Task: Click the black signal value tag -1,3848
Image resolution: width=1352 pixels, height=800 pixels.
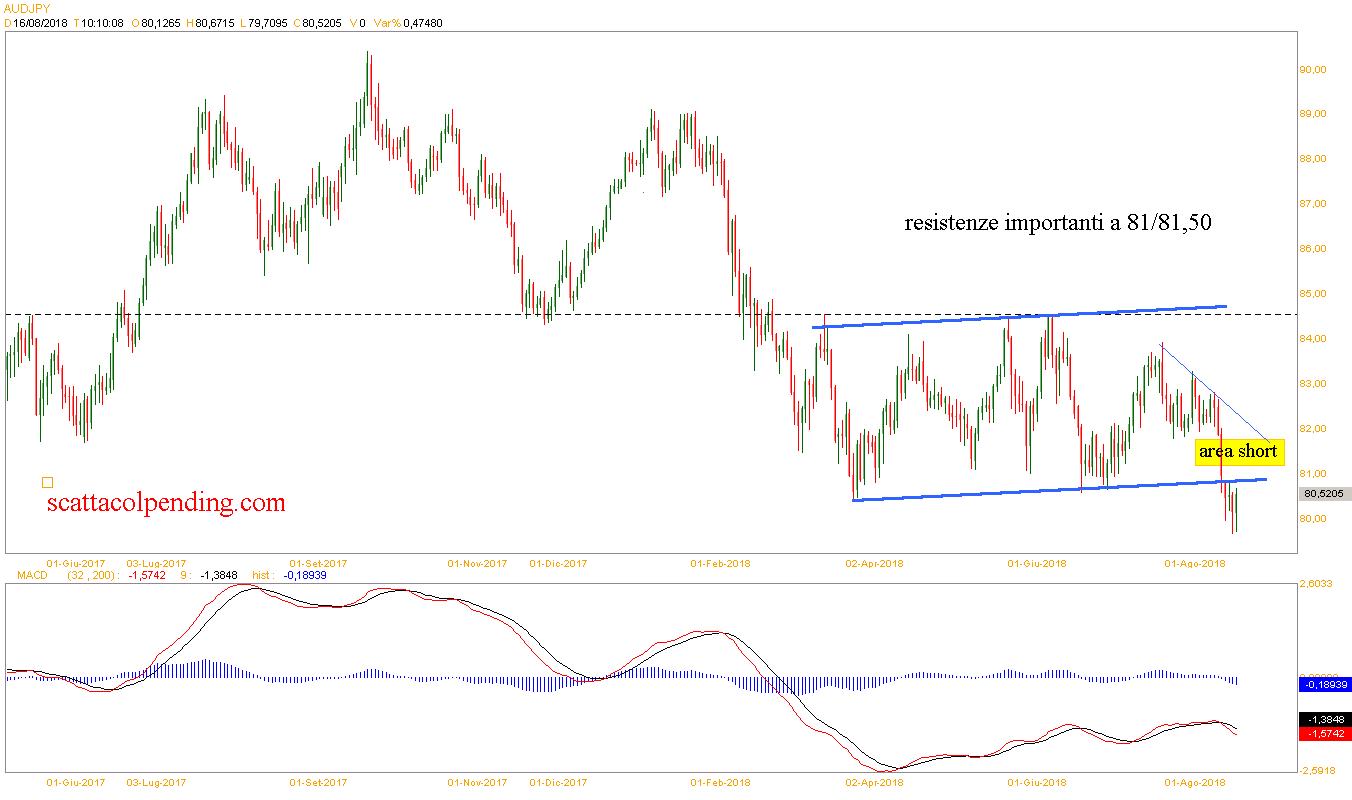Action: point(1324,719)
